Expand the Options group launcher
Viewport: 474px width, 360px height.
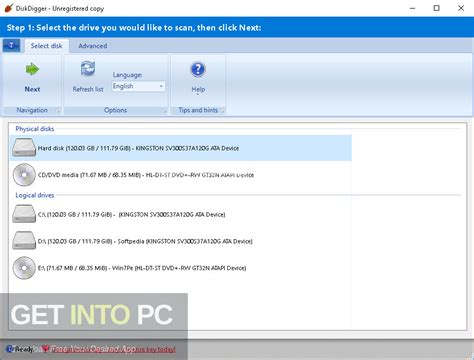(x=164, y=111)
